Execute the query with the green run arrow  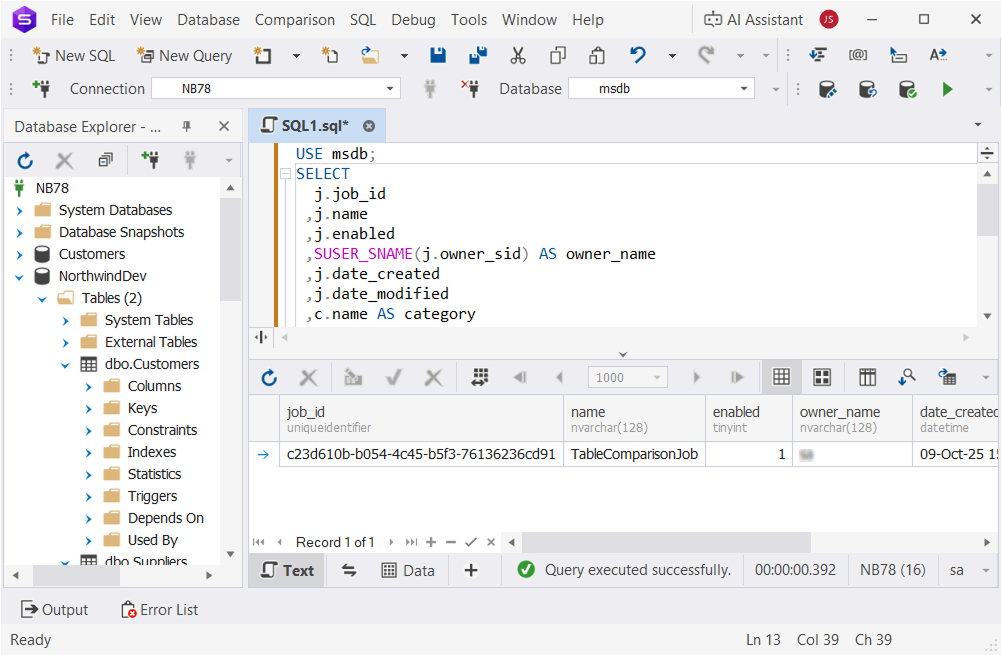(946, 88)
